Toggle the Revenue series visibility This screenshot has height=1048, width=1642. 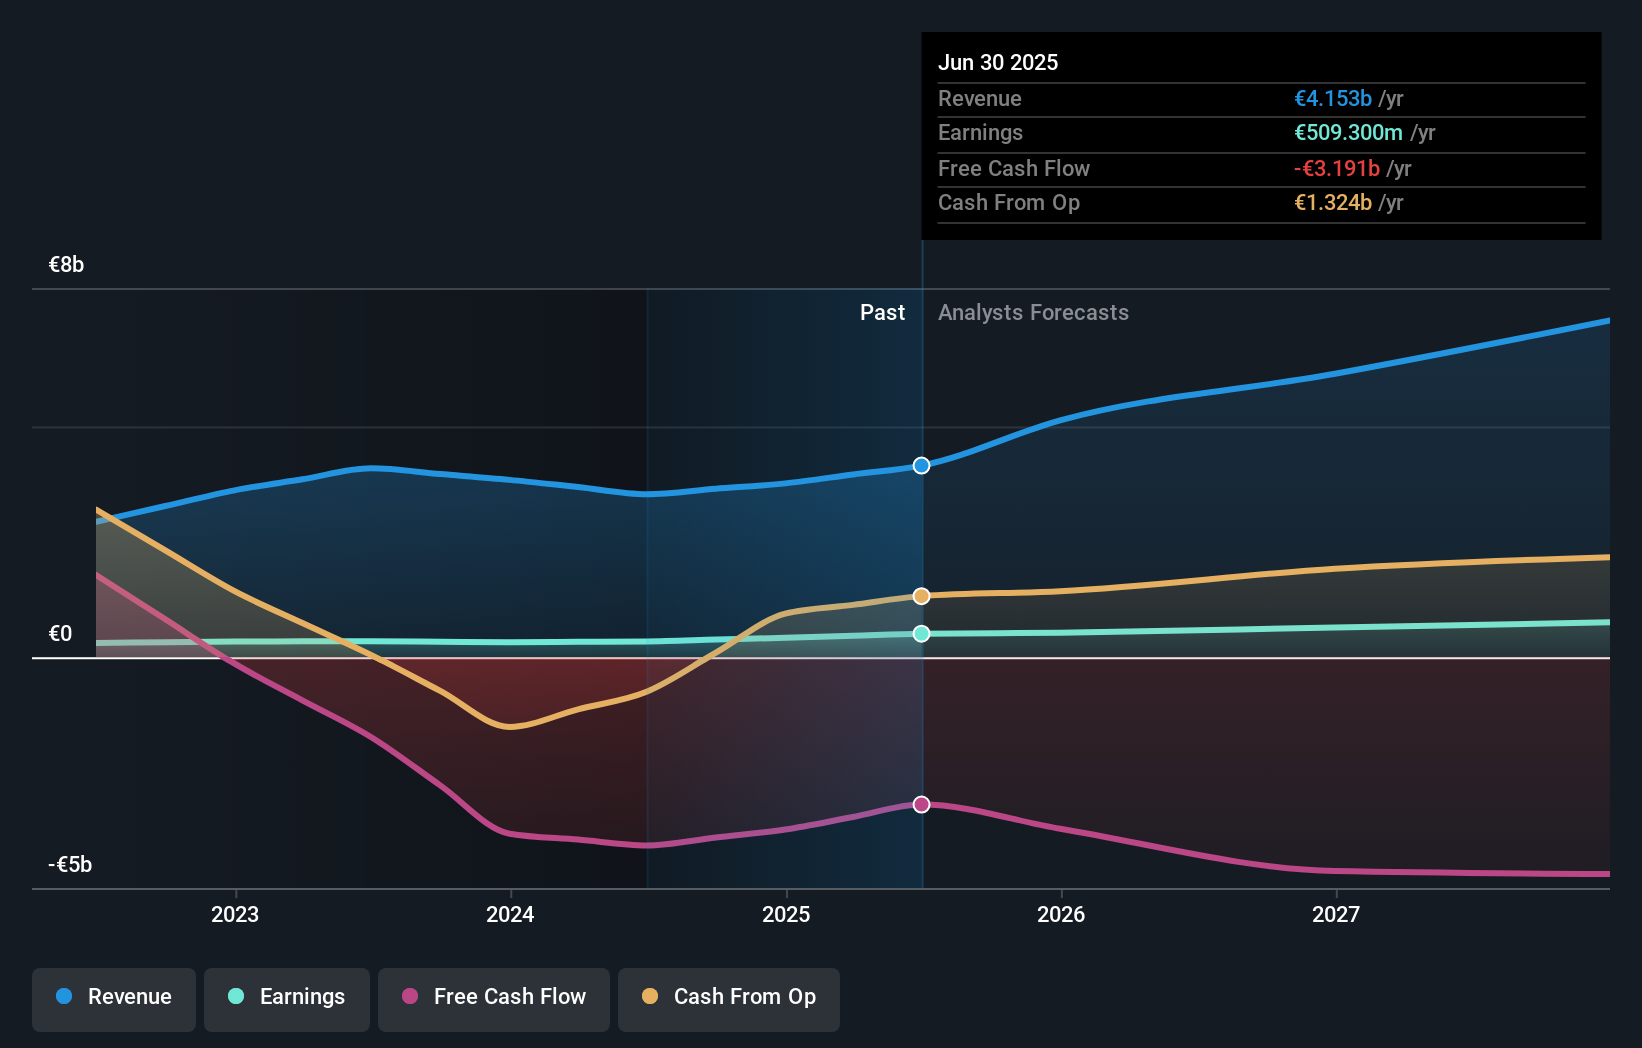[113, 999]
